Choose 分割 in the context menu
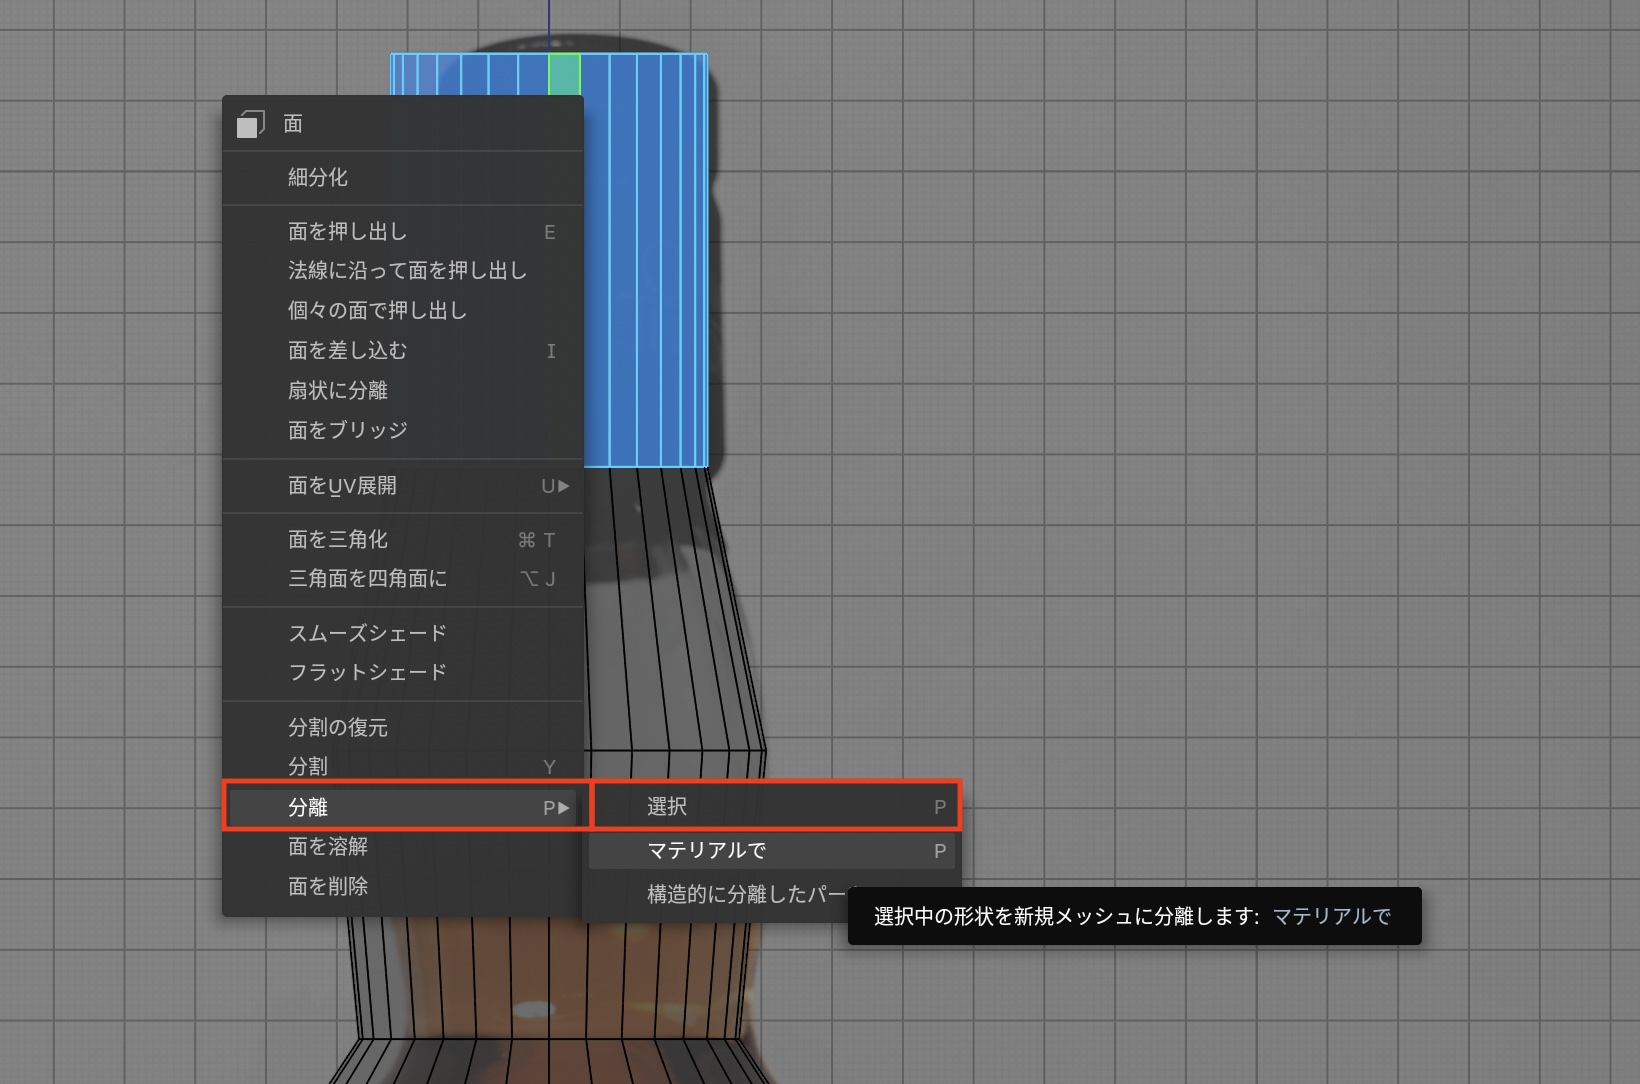 click(x=308, y=767)
